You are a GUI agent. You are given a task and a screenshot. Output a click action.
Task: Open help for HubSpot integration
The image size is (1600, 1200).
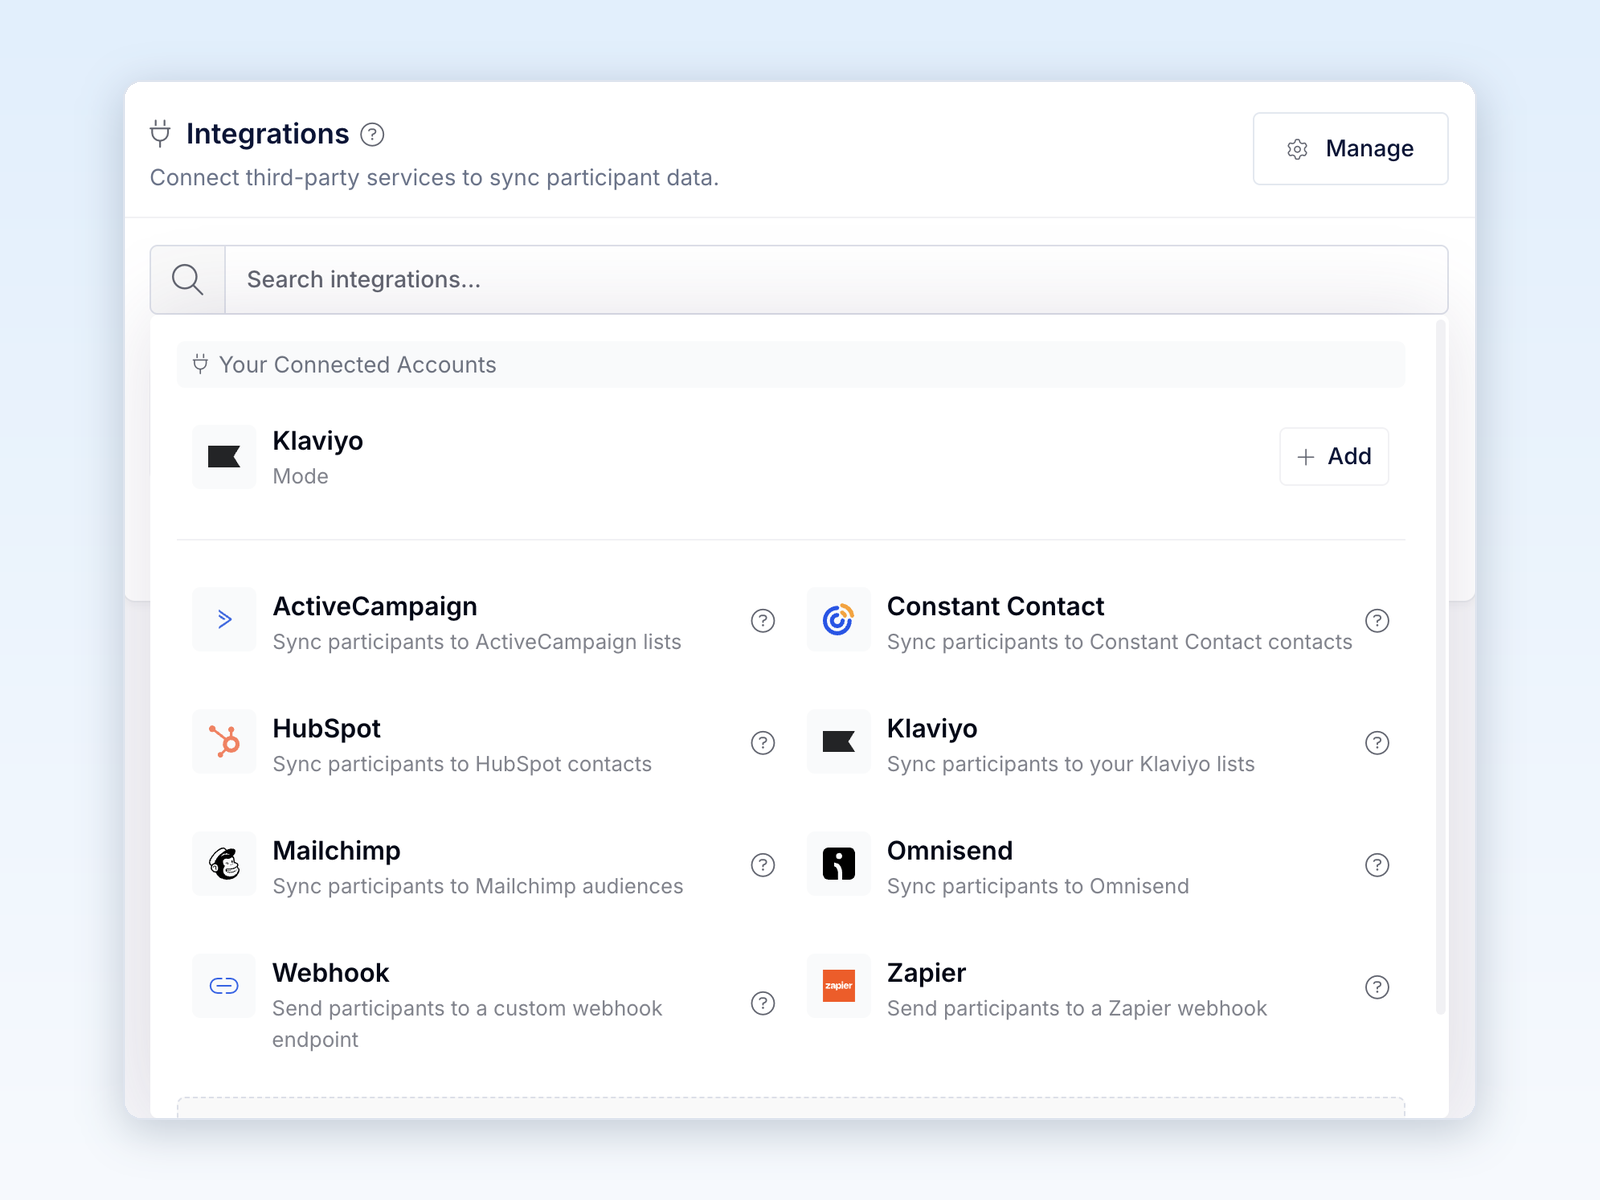click(x=763, y=743)
